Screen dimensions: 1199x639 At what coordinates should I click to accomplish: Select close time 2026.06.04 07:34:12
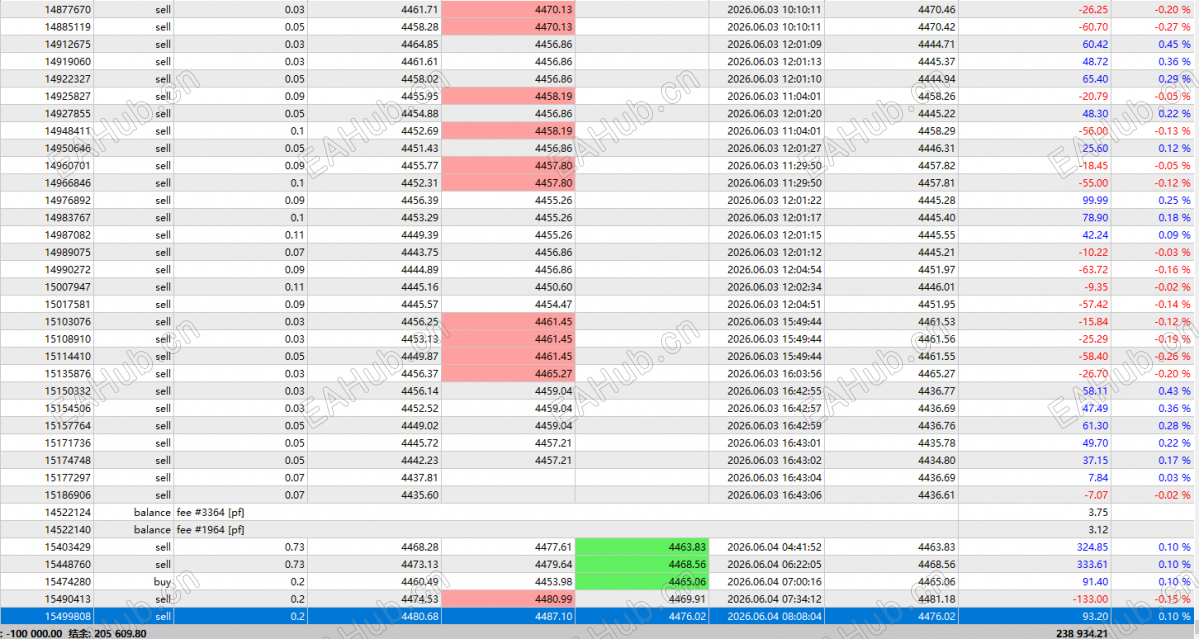click(774, 599)
